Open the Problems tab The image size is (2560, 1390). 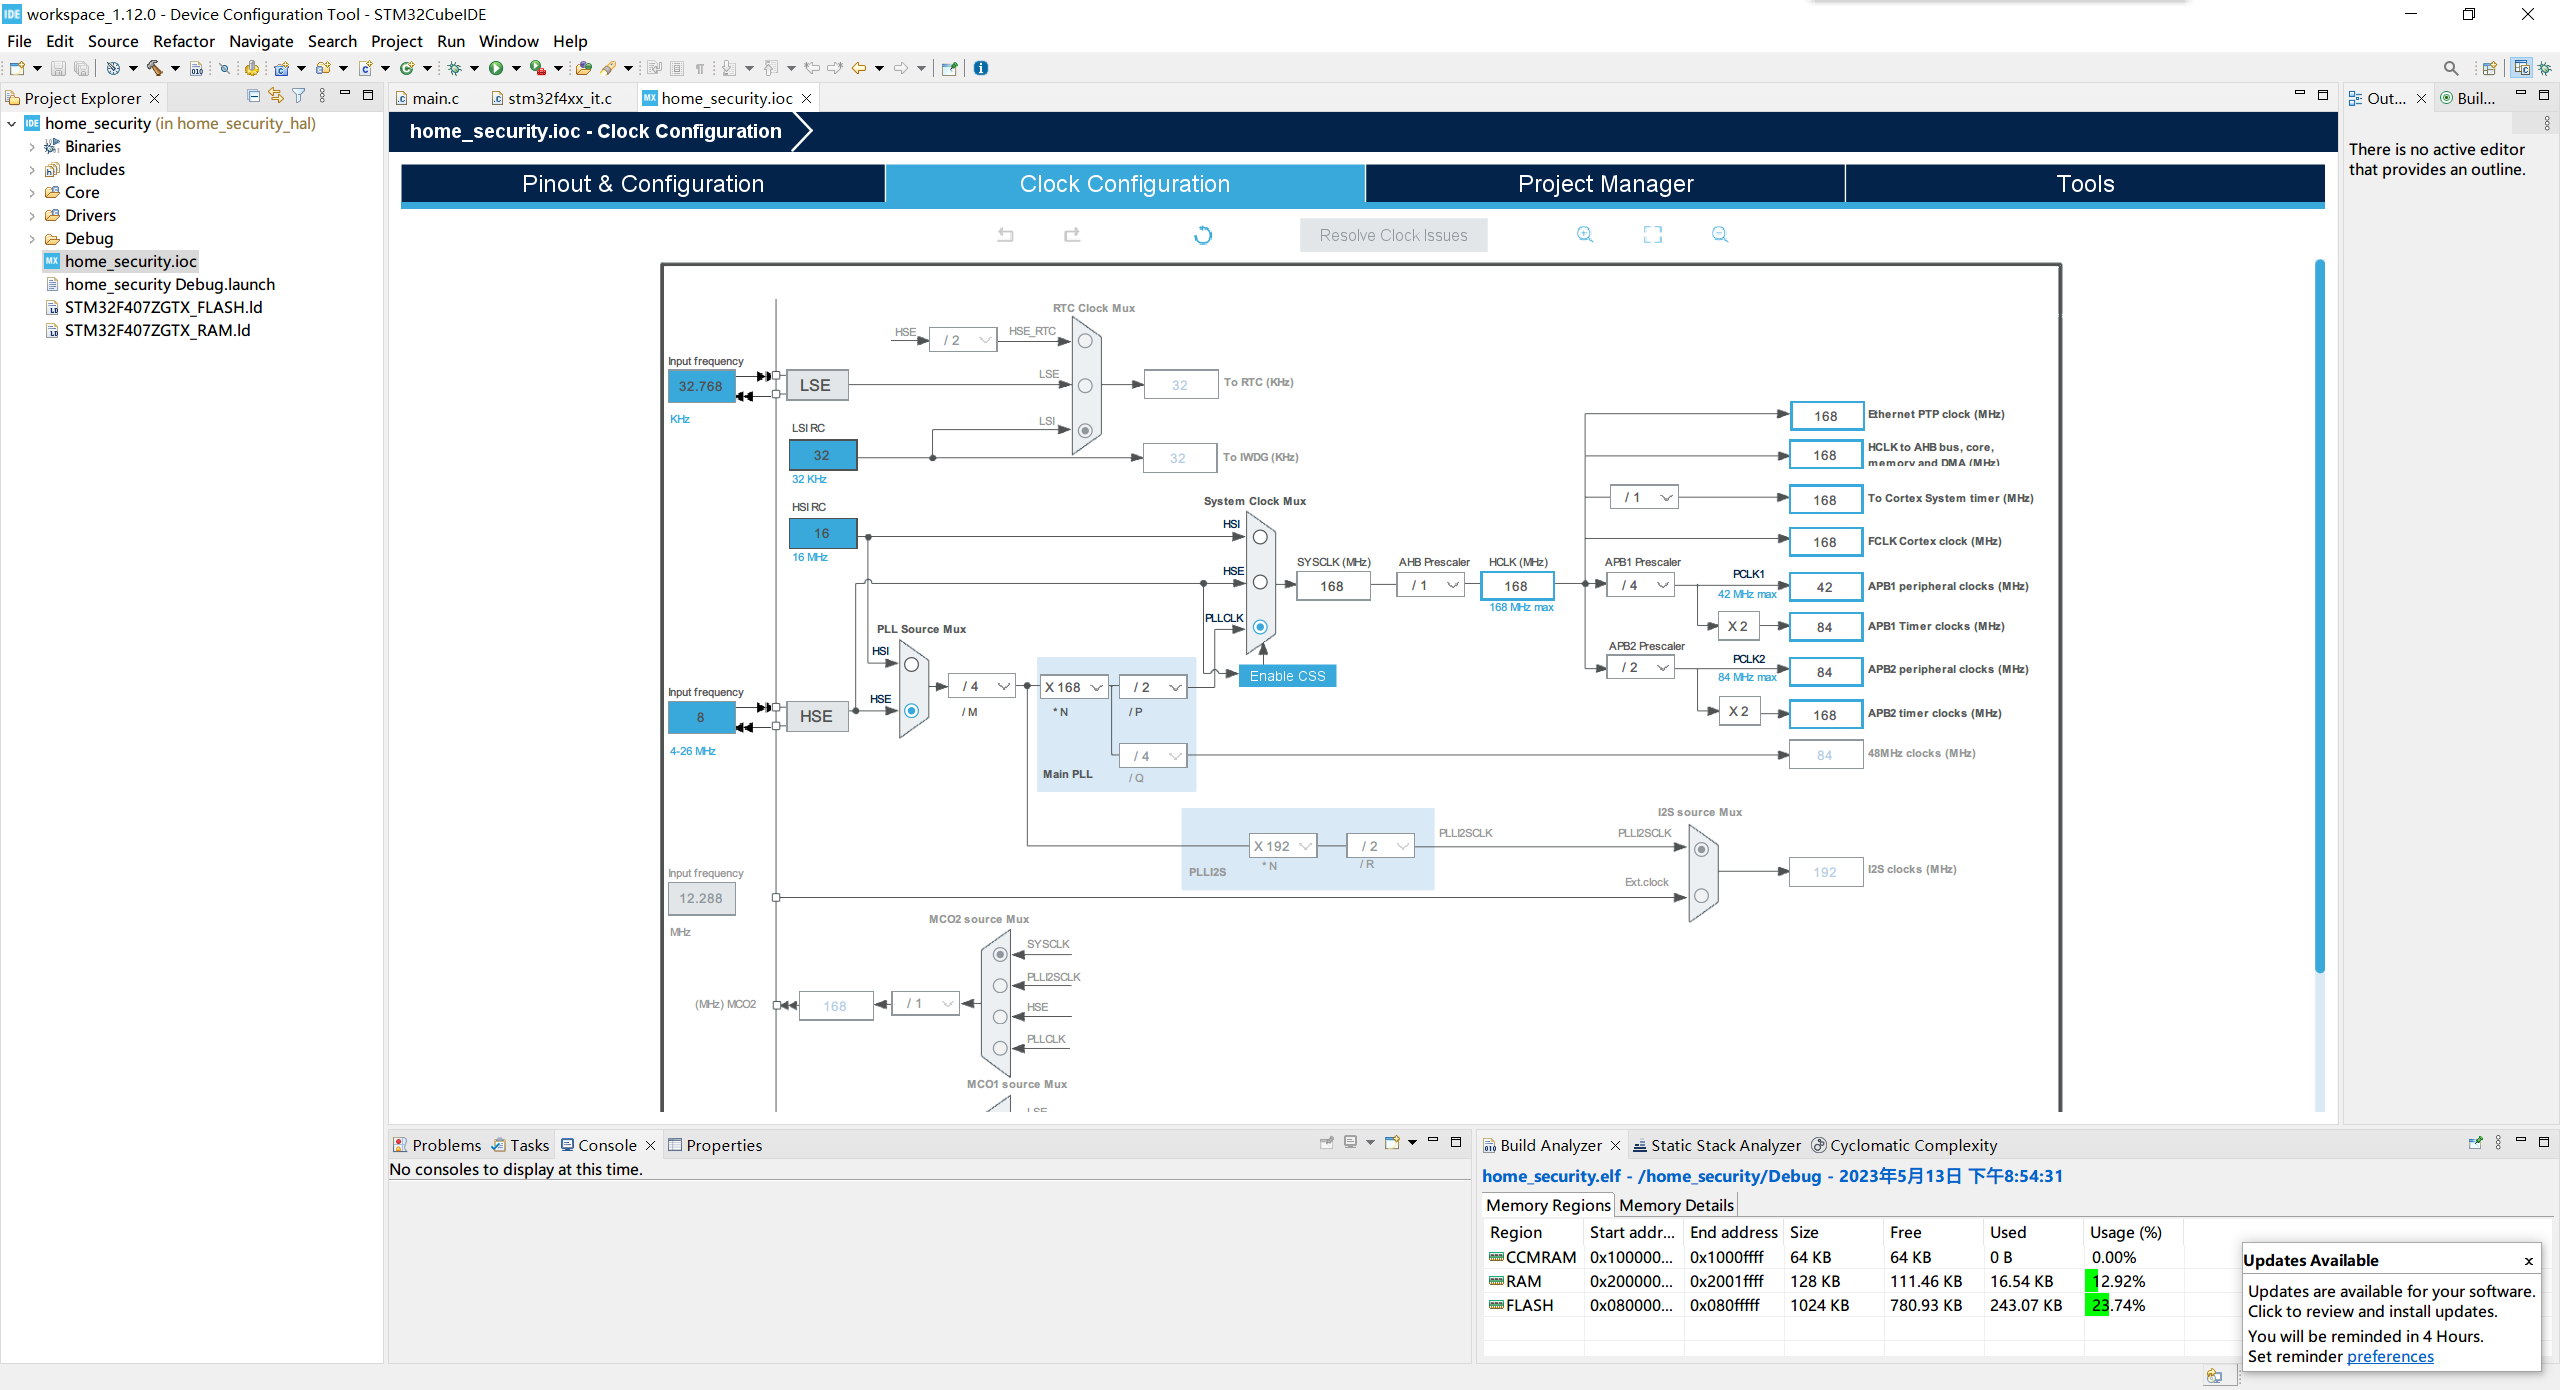(x=437, y=1145)
